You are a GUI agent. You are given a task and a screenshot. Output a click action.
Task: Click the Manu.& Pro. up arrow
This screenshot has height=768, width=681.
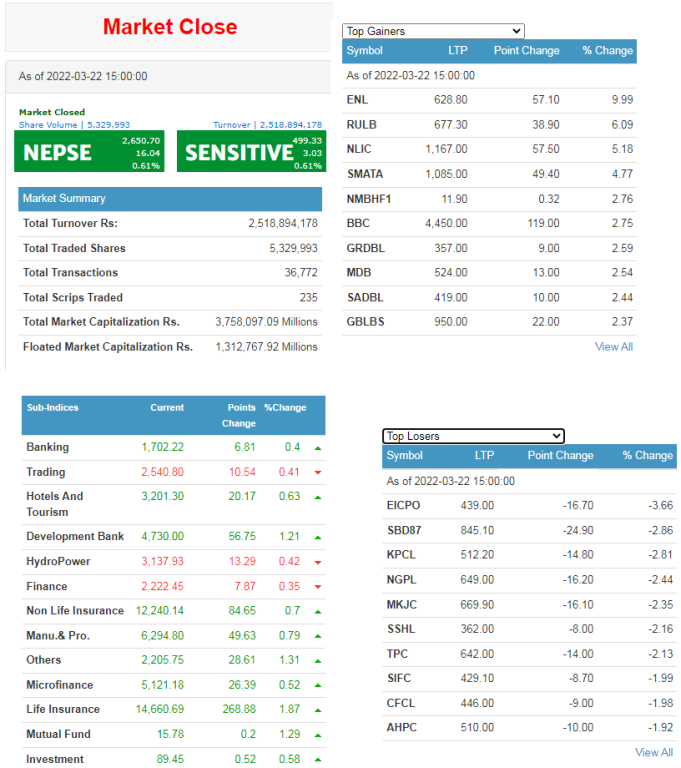click(318, 636)
